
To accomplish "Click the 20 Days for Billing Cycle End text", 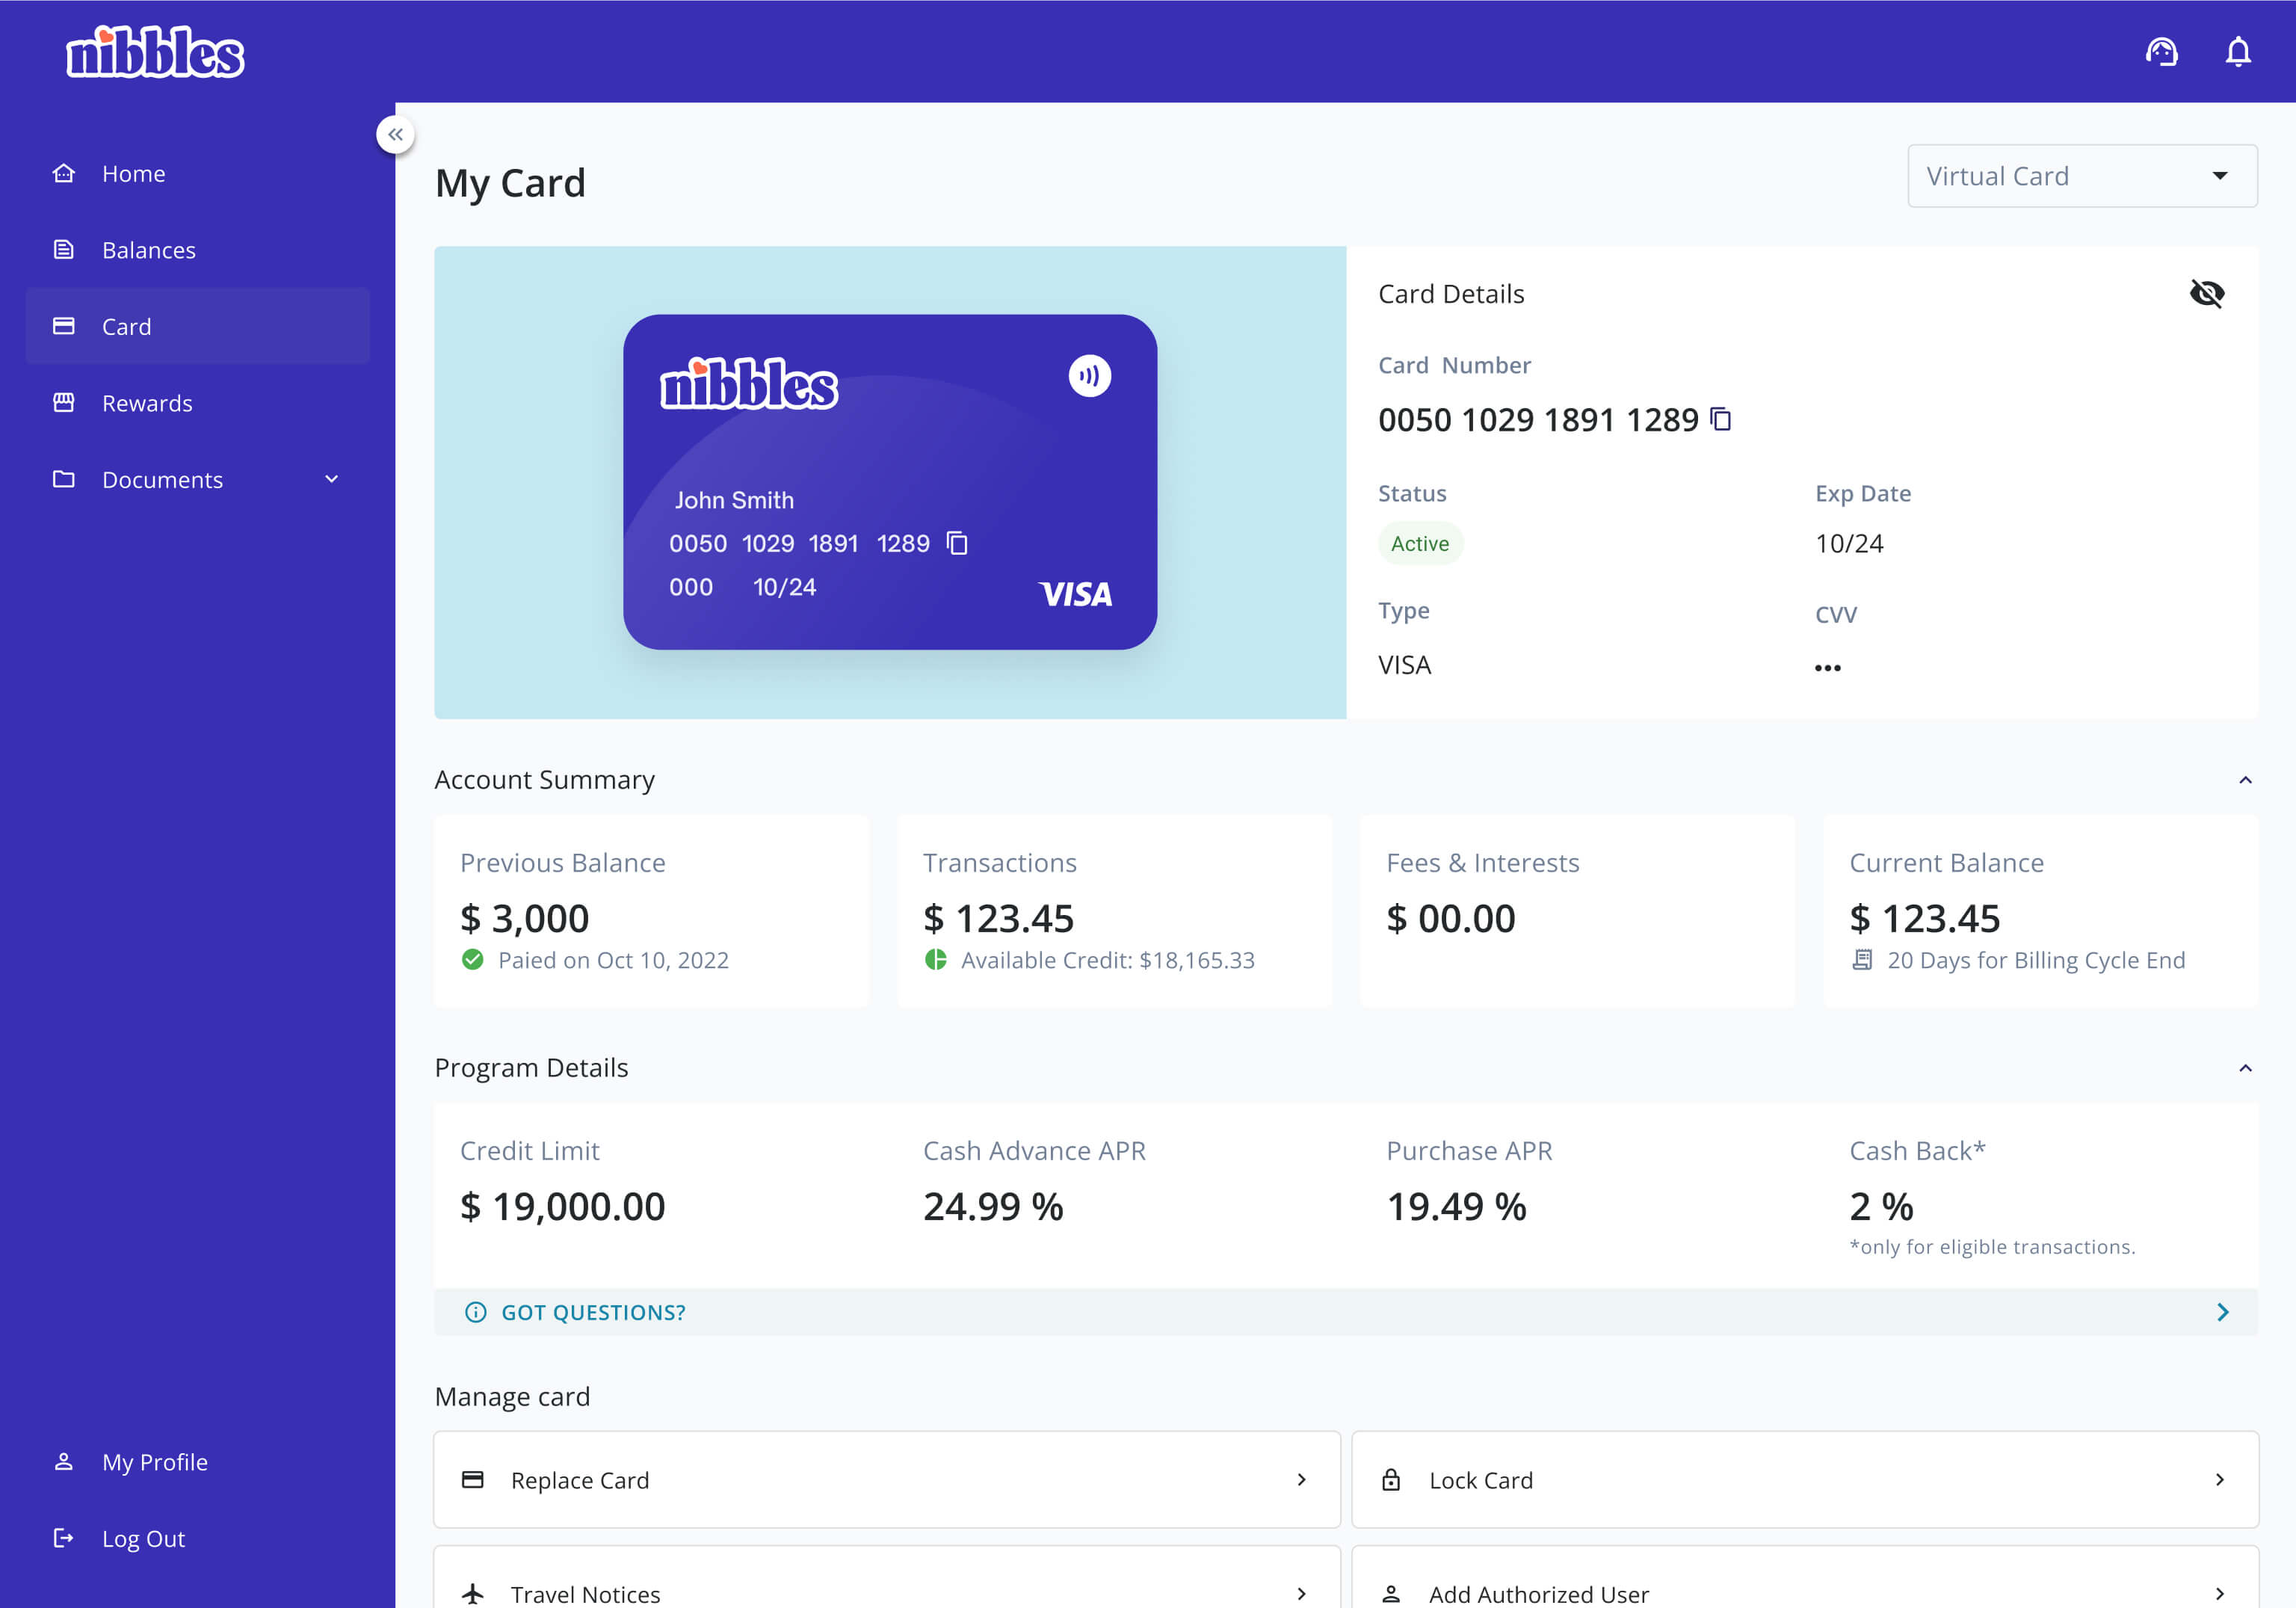I will (x=2036, y=960).
